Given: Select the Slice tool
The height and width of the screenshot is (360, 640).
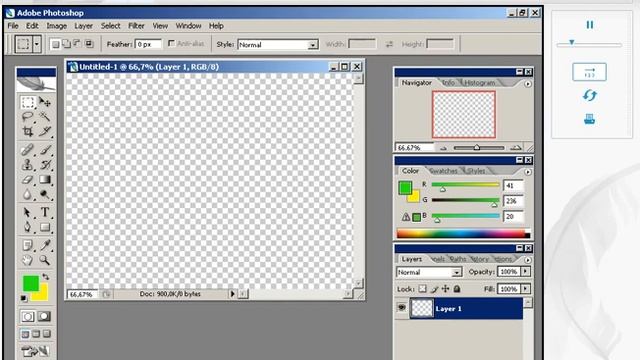Looking at the screenshot, I should pyautogui.click(x=45, y=131).
